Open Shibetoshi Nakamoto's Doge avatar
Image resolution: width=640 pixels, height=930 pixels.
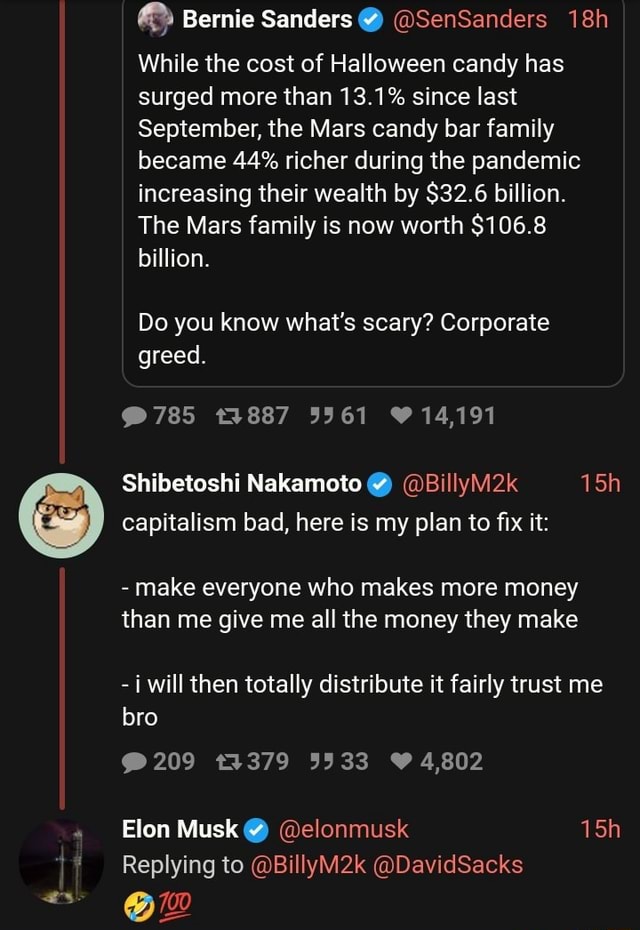pyautogui.click(x=62, y=515)
